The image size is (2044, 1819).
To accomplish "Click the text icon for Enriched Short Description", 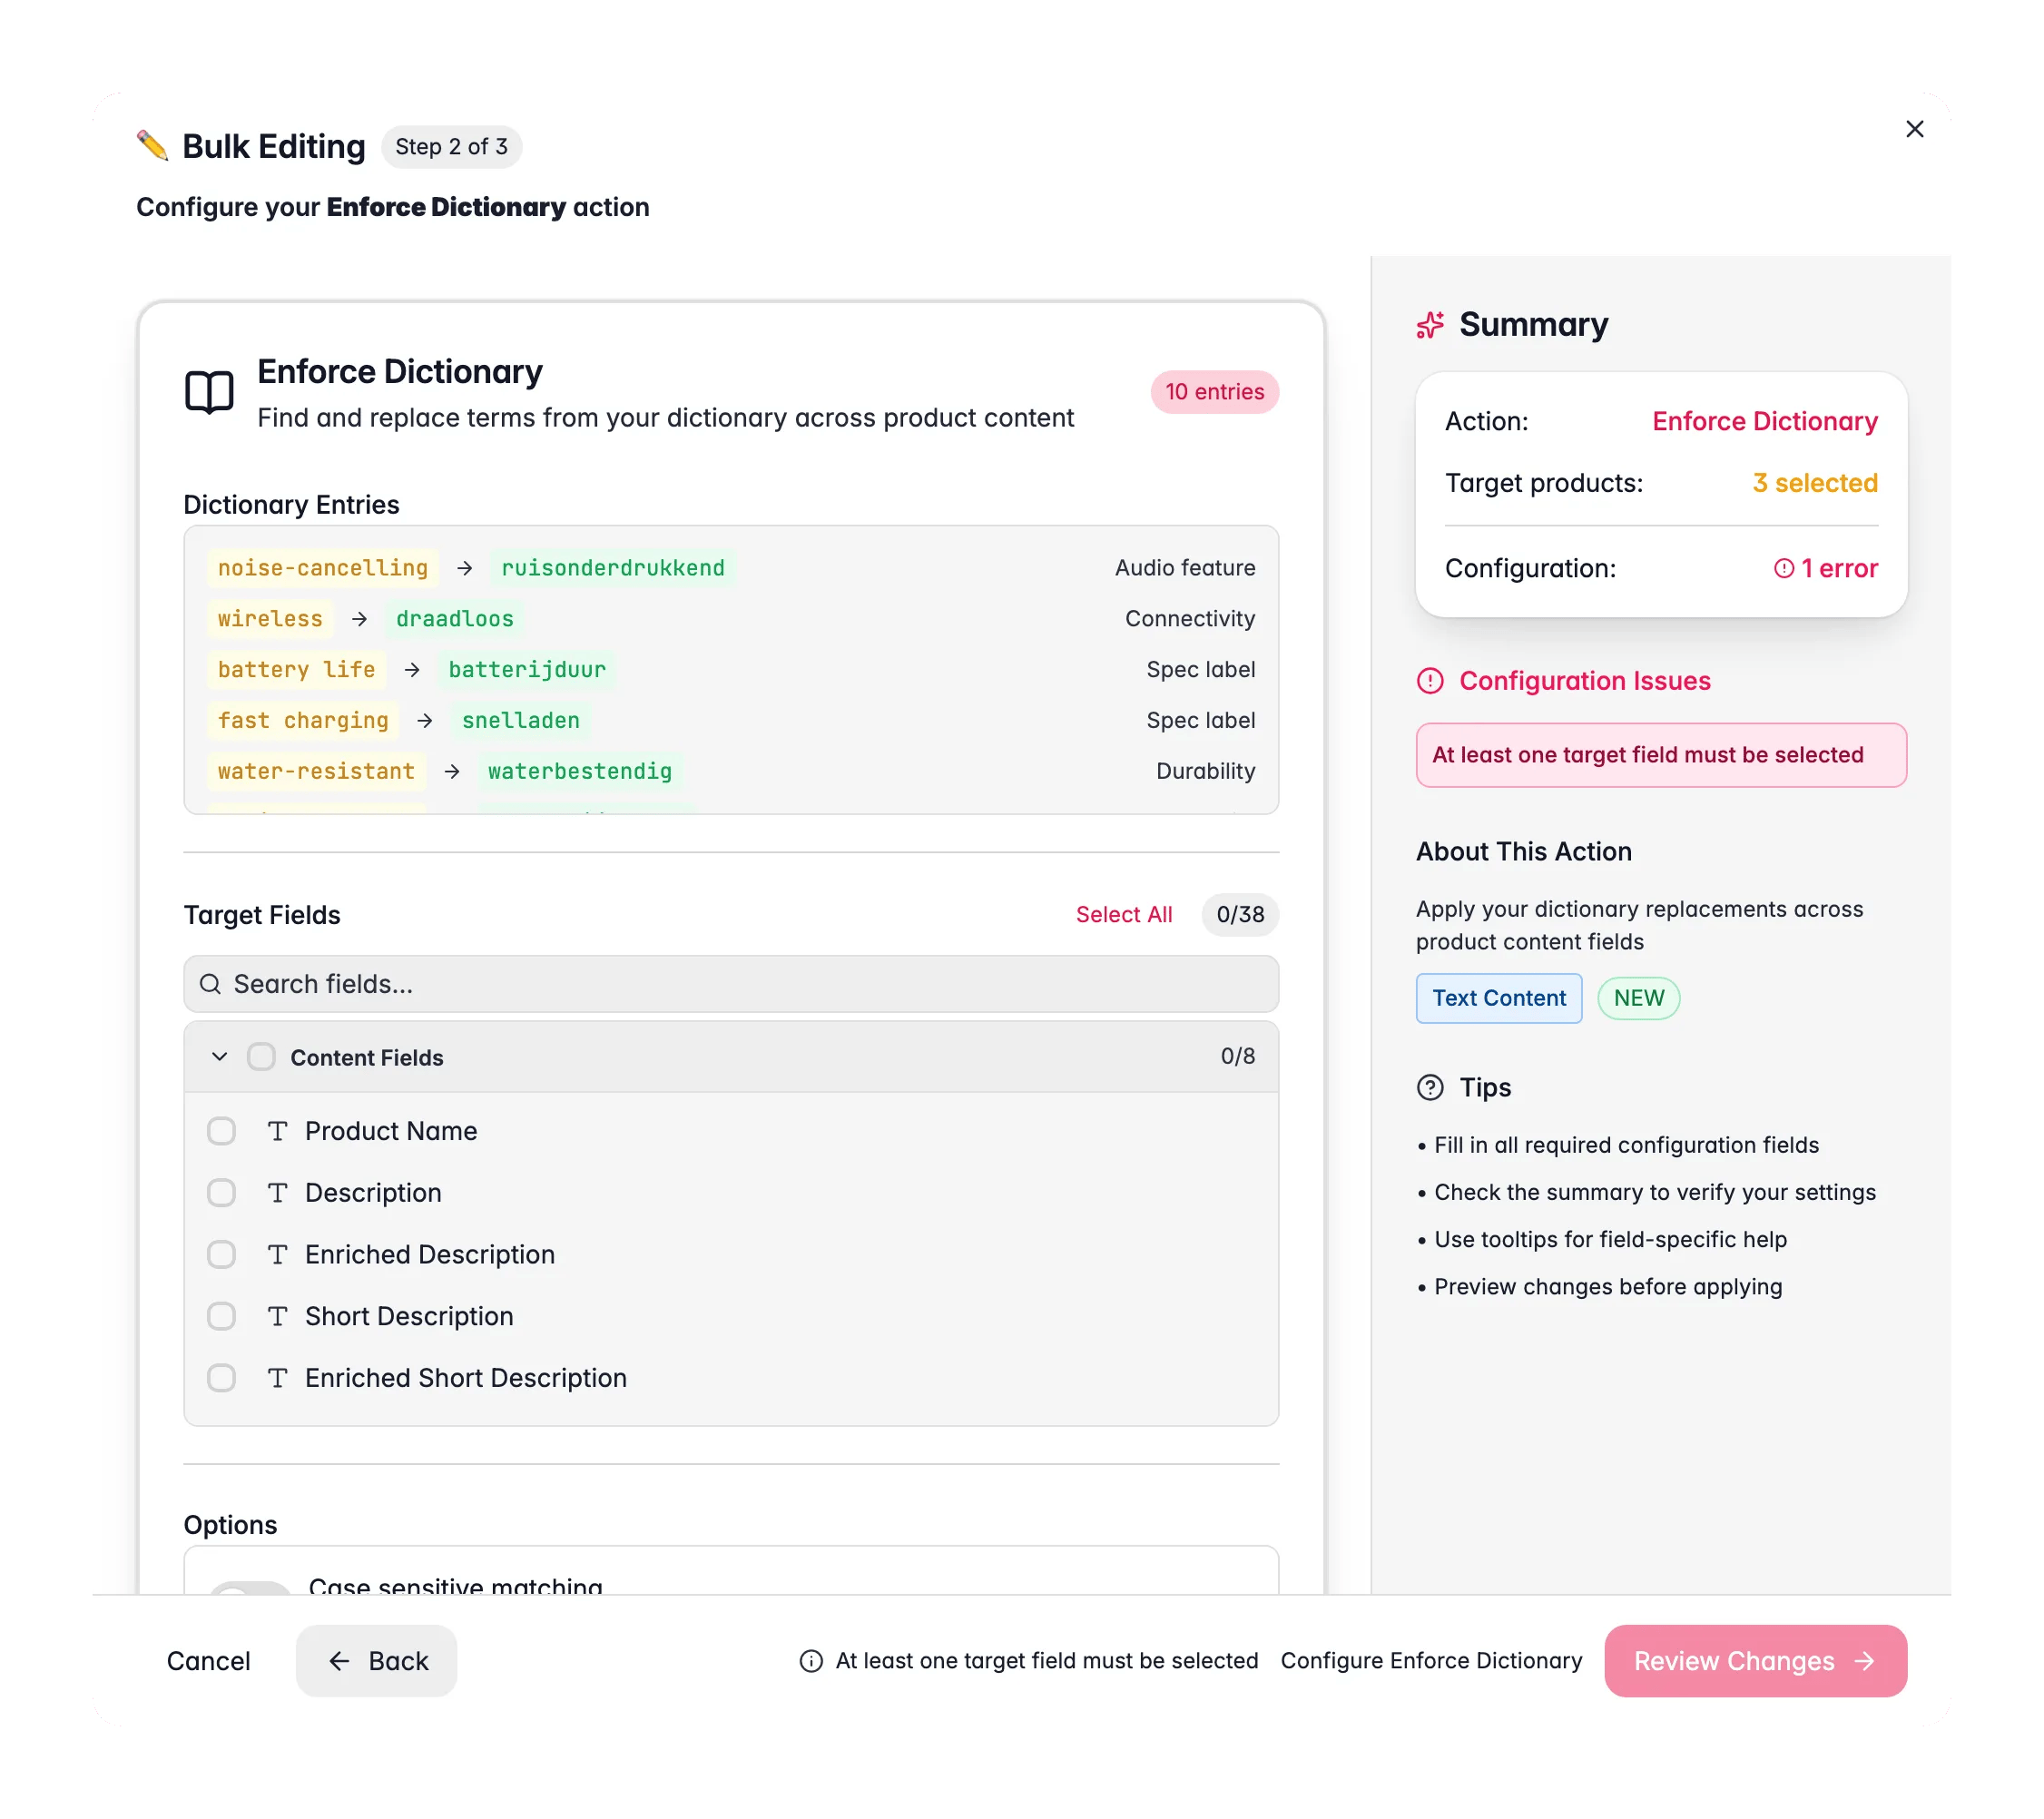I will (277, 1378).
